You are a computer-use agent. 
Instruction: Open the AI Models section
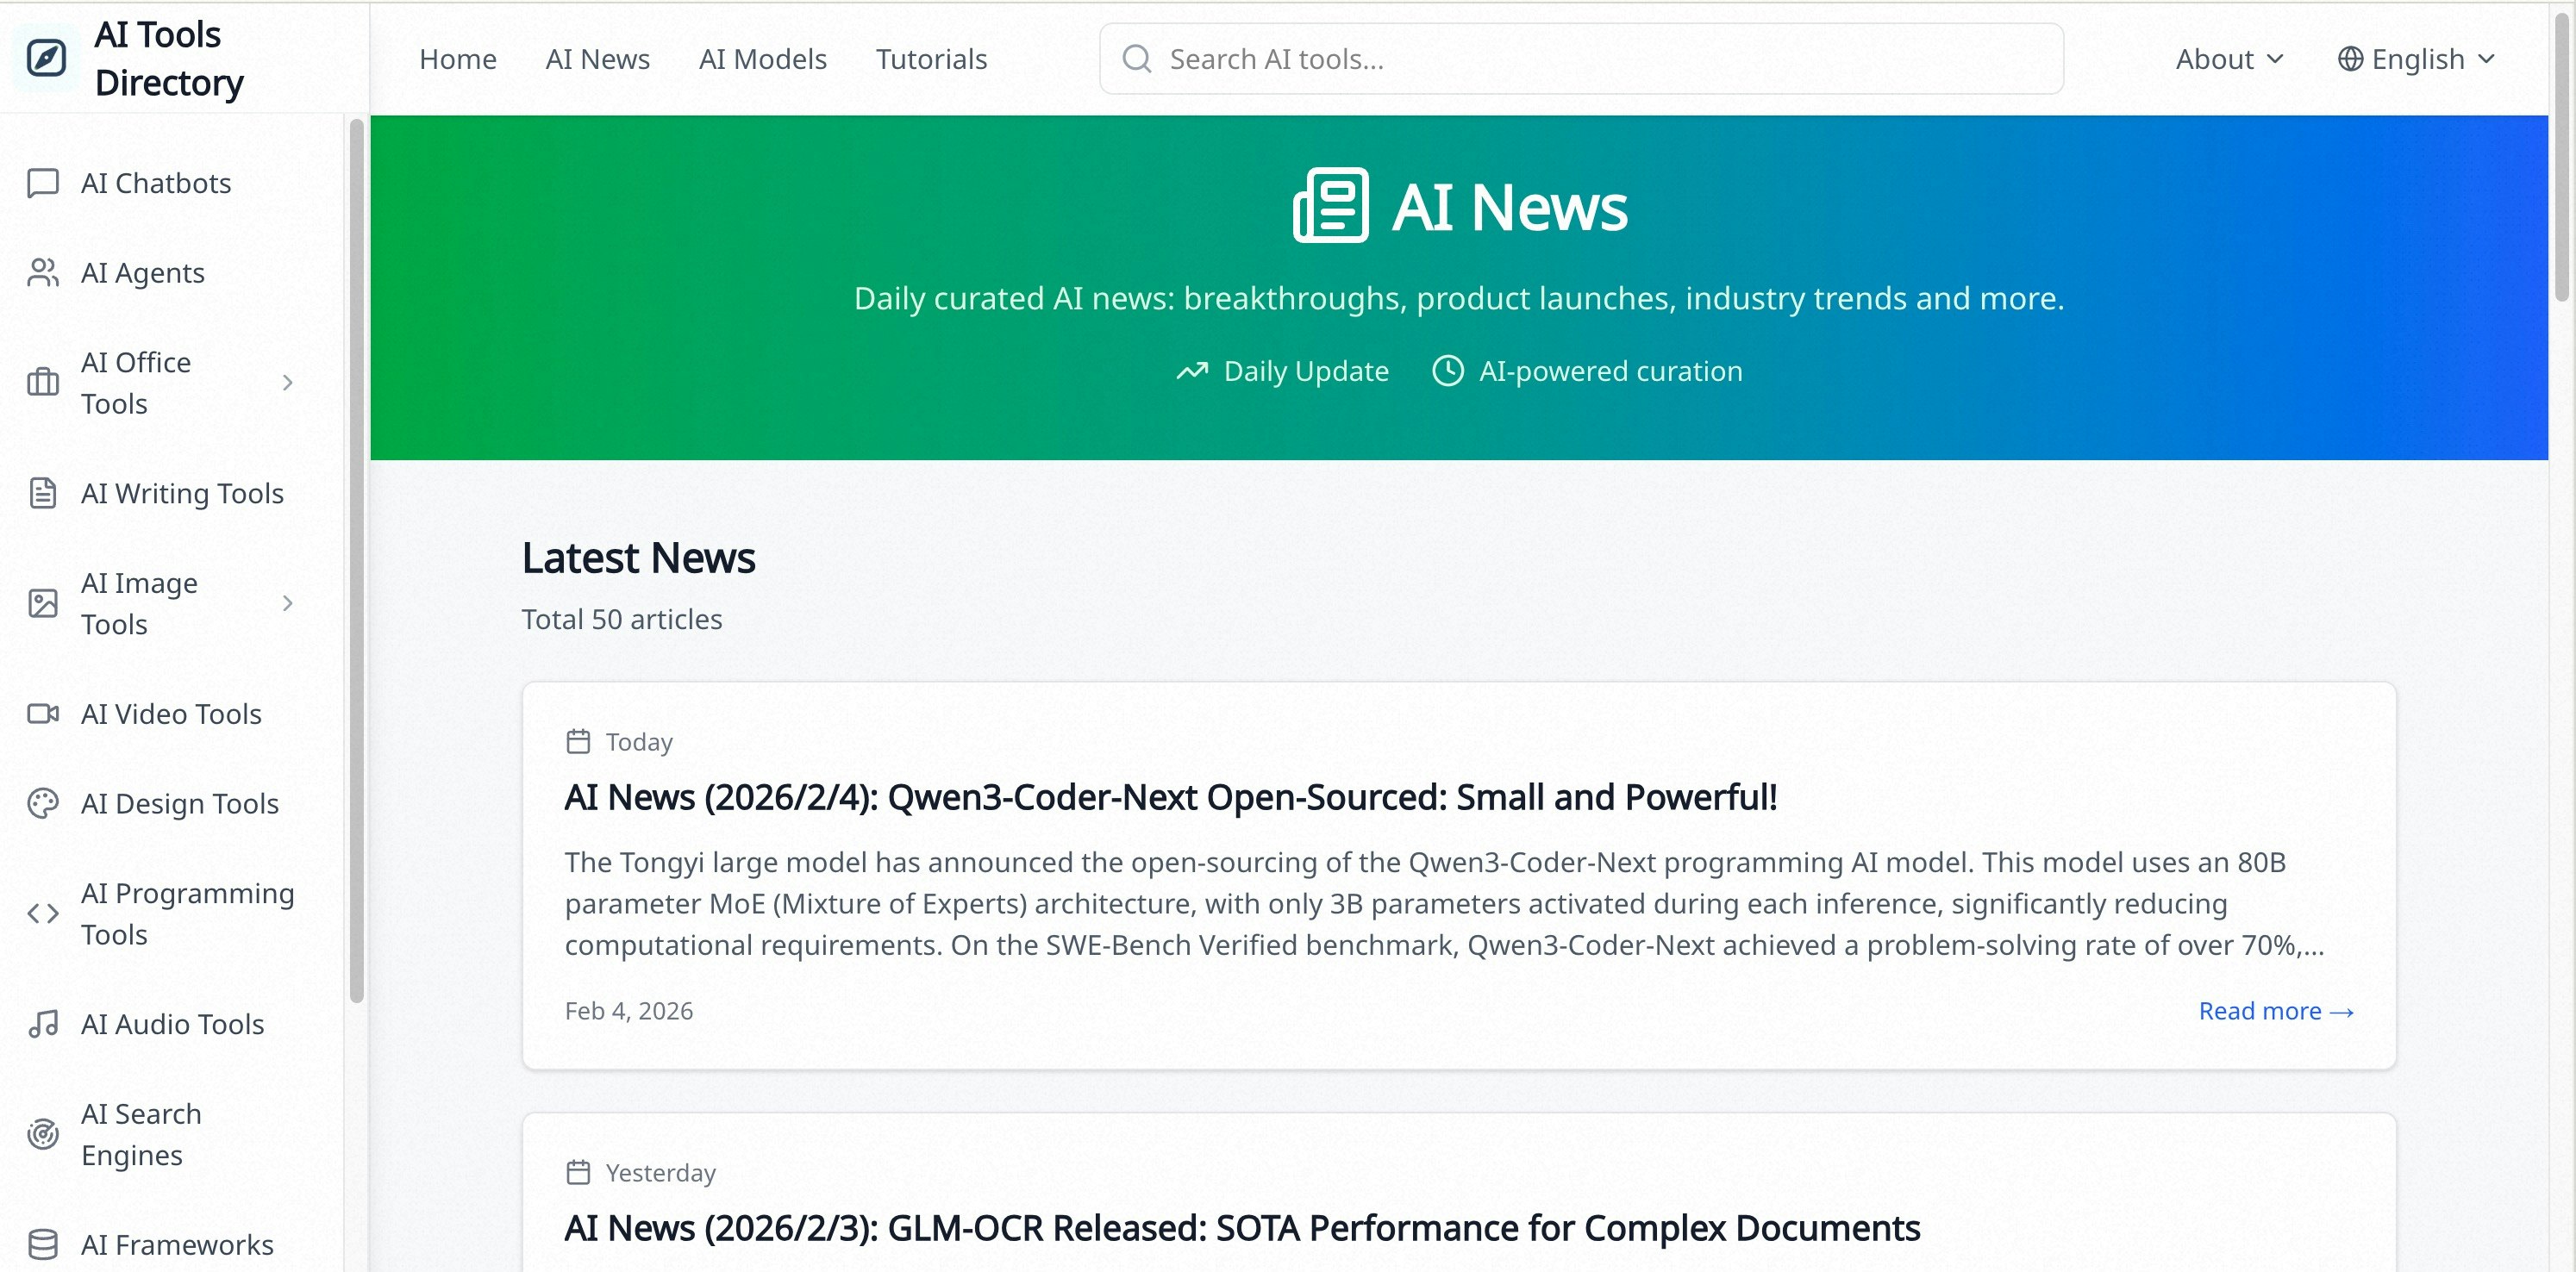pyautogui.click(x=762, y=58)
